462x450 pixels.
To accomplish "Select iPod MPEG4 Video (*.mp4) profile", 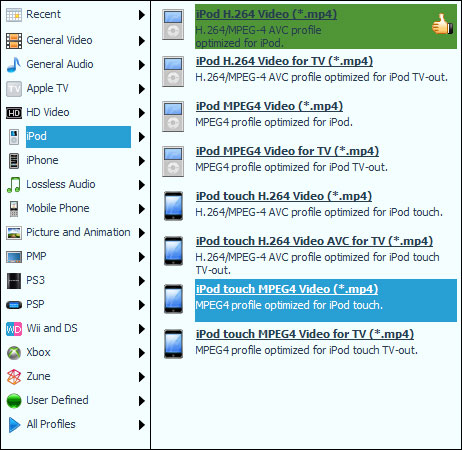I will tap(269, 106).
